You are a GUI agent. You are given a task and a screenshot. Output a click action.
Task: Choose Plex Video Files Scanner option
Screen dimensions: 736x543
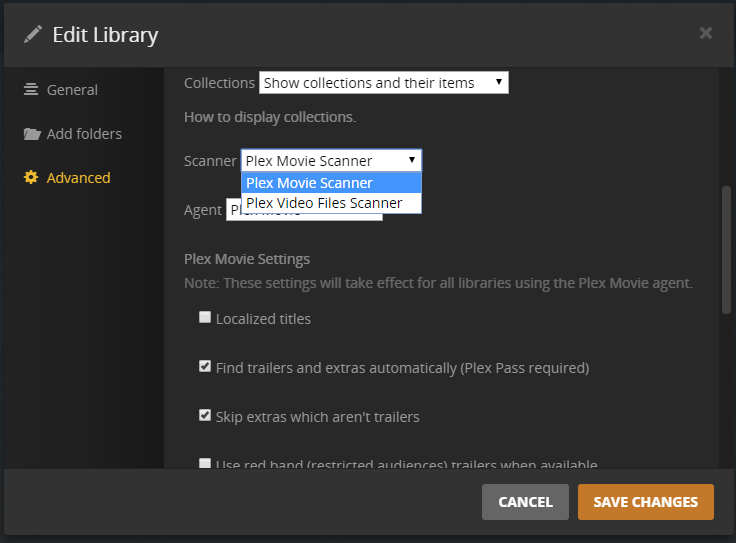331,203
